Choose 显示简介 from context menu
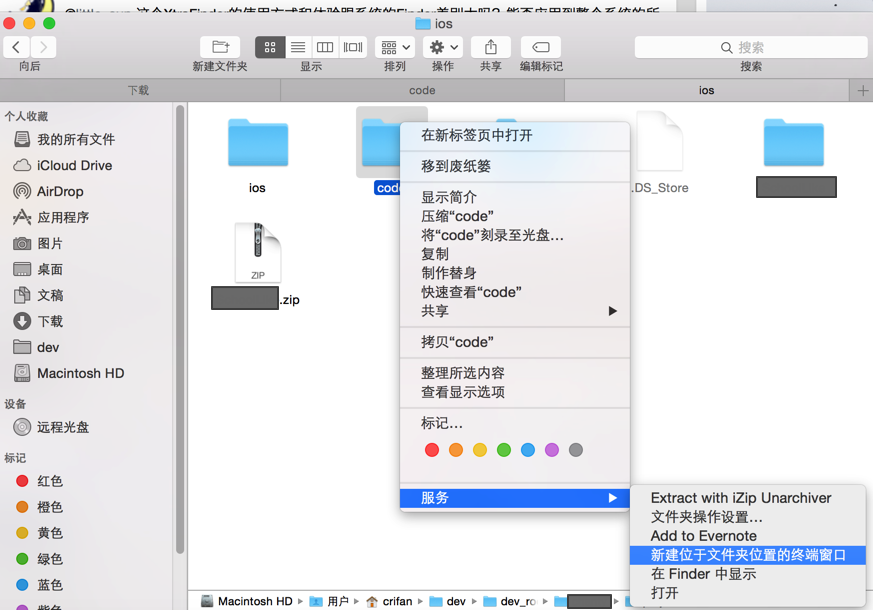The width and height of the screenshot is (873, 610). point(514,197)
